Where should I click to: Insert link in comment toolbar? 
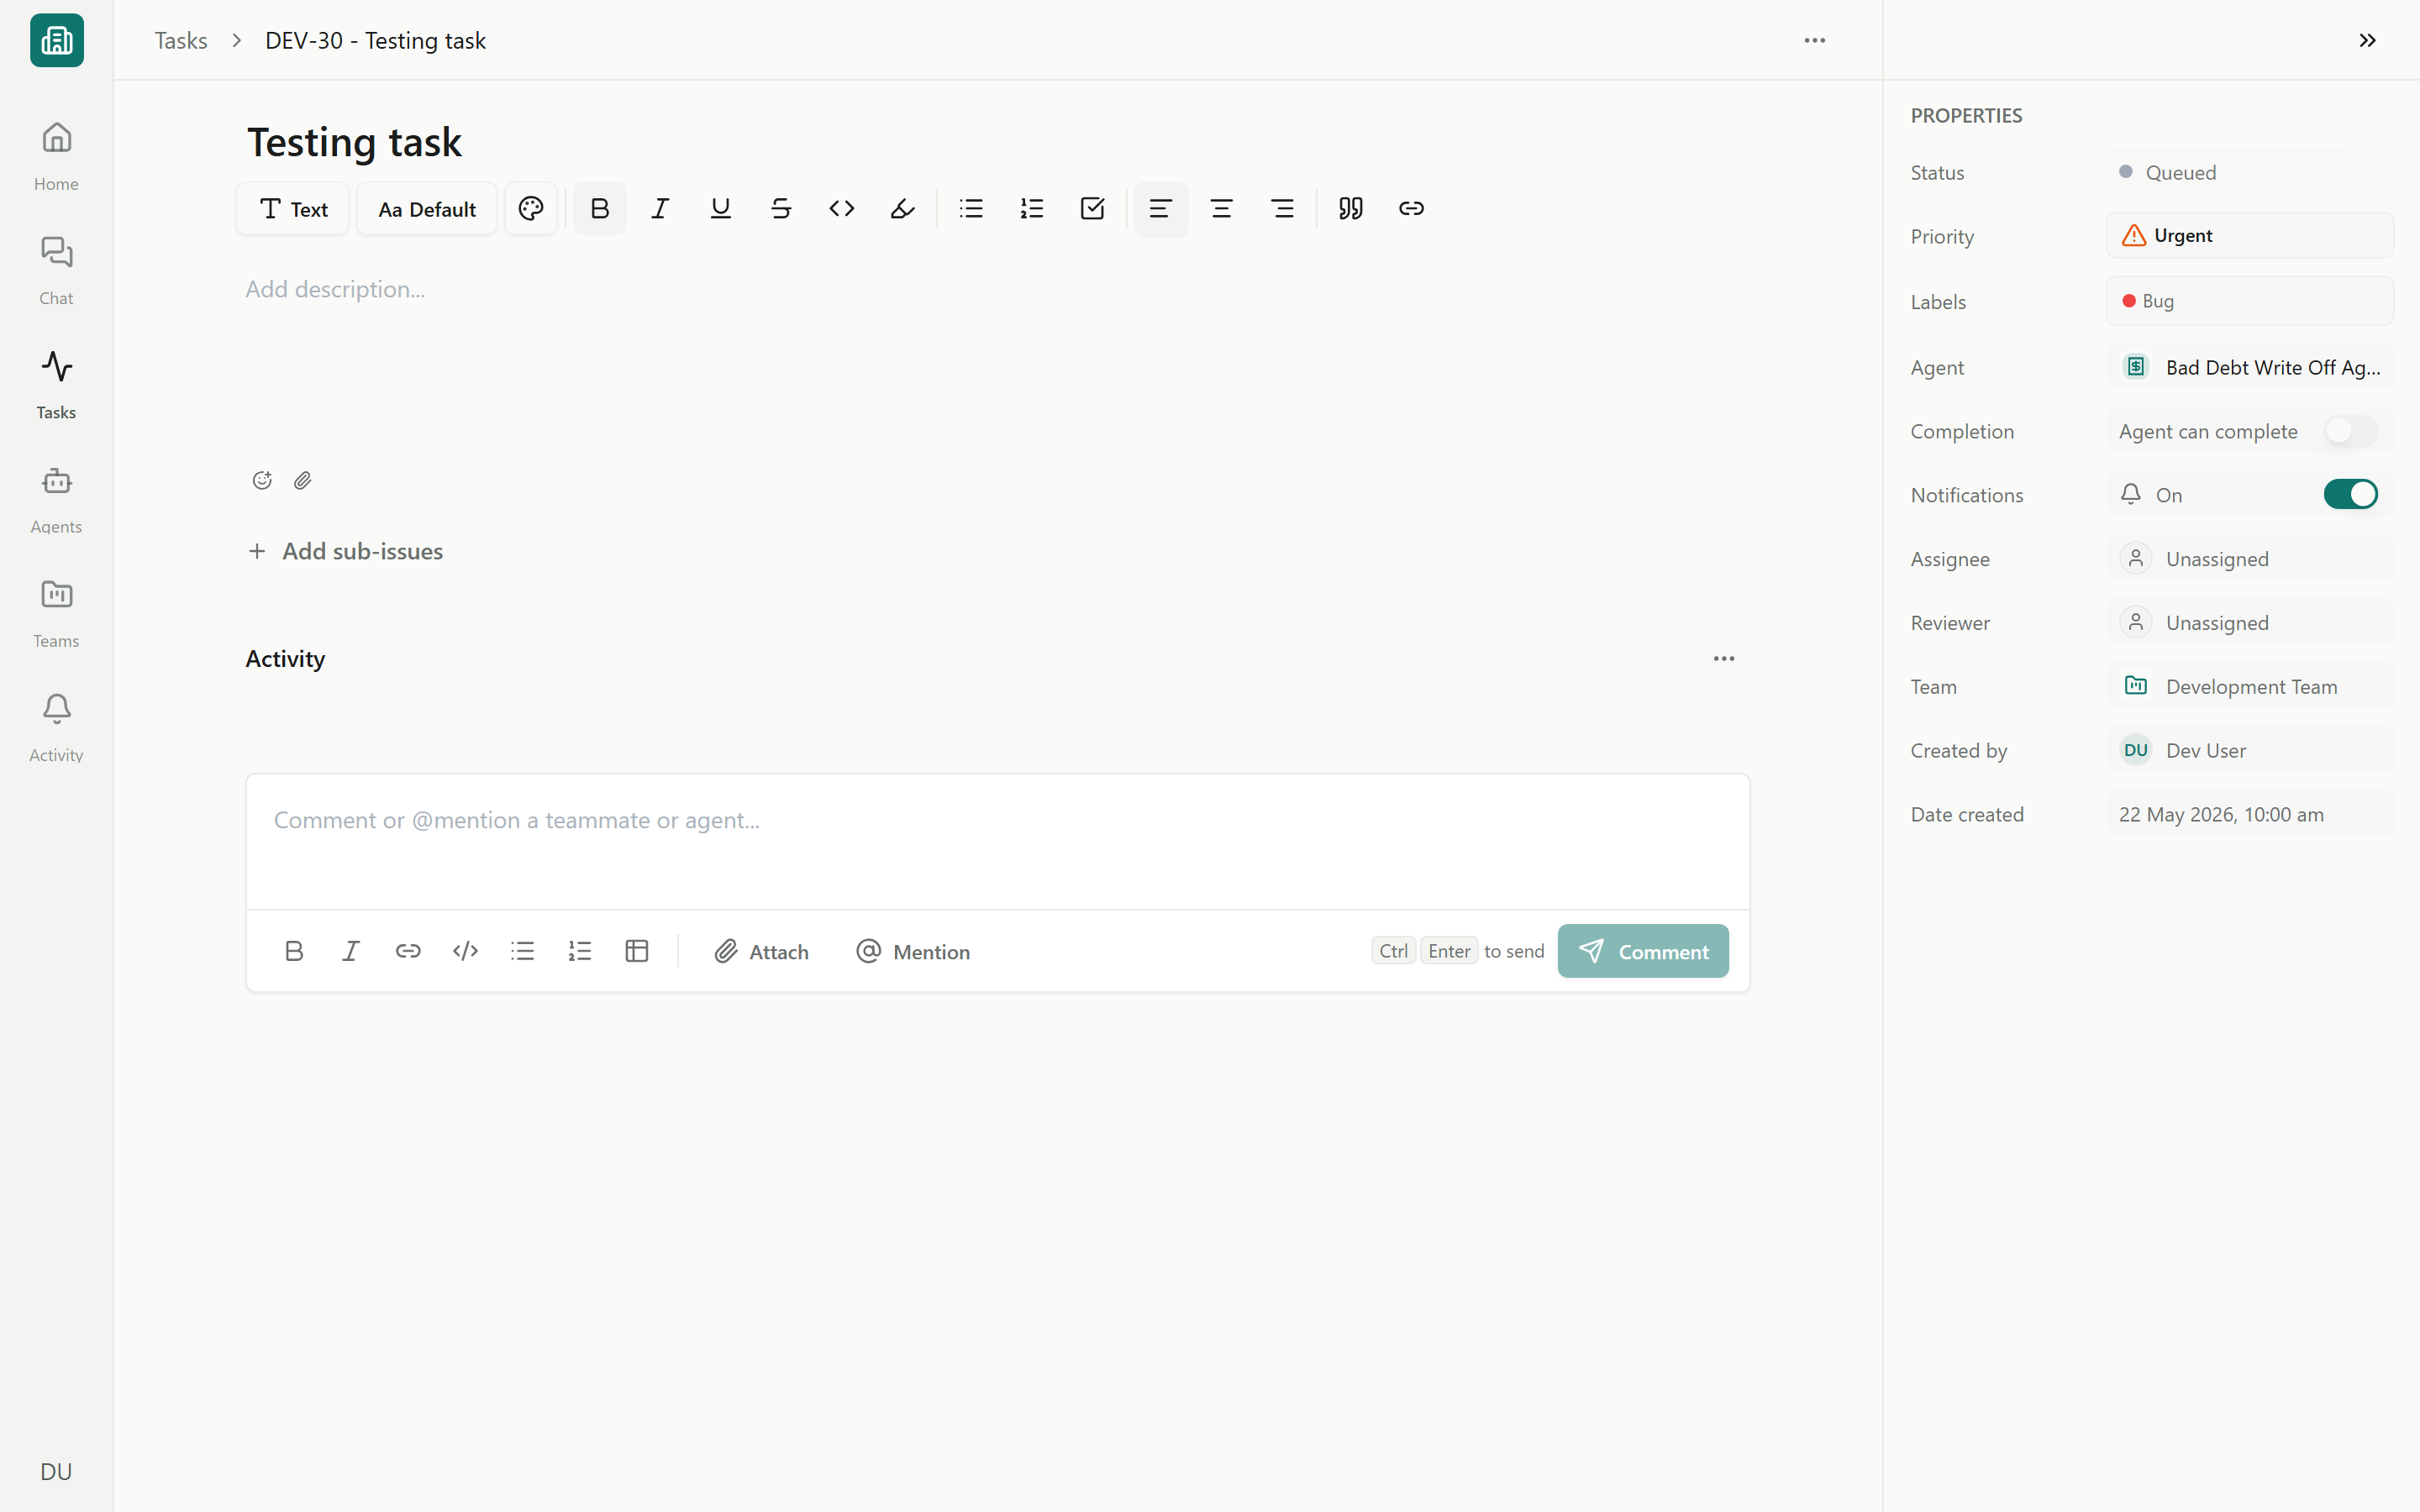click(408, 951)
